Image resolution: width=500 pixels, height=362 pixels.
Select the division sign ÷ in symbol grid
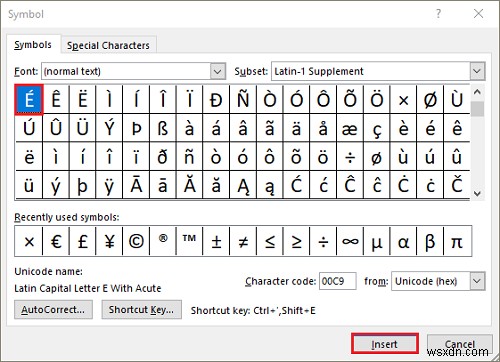(x=350, y=157)
